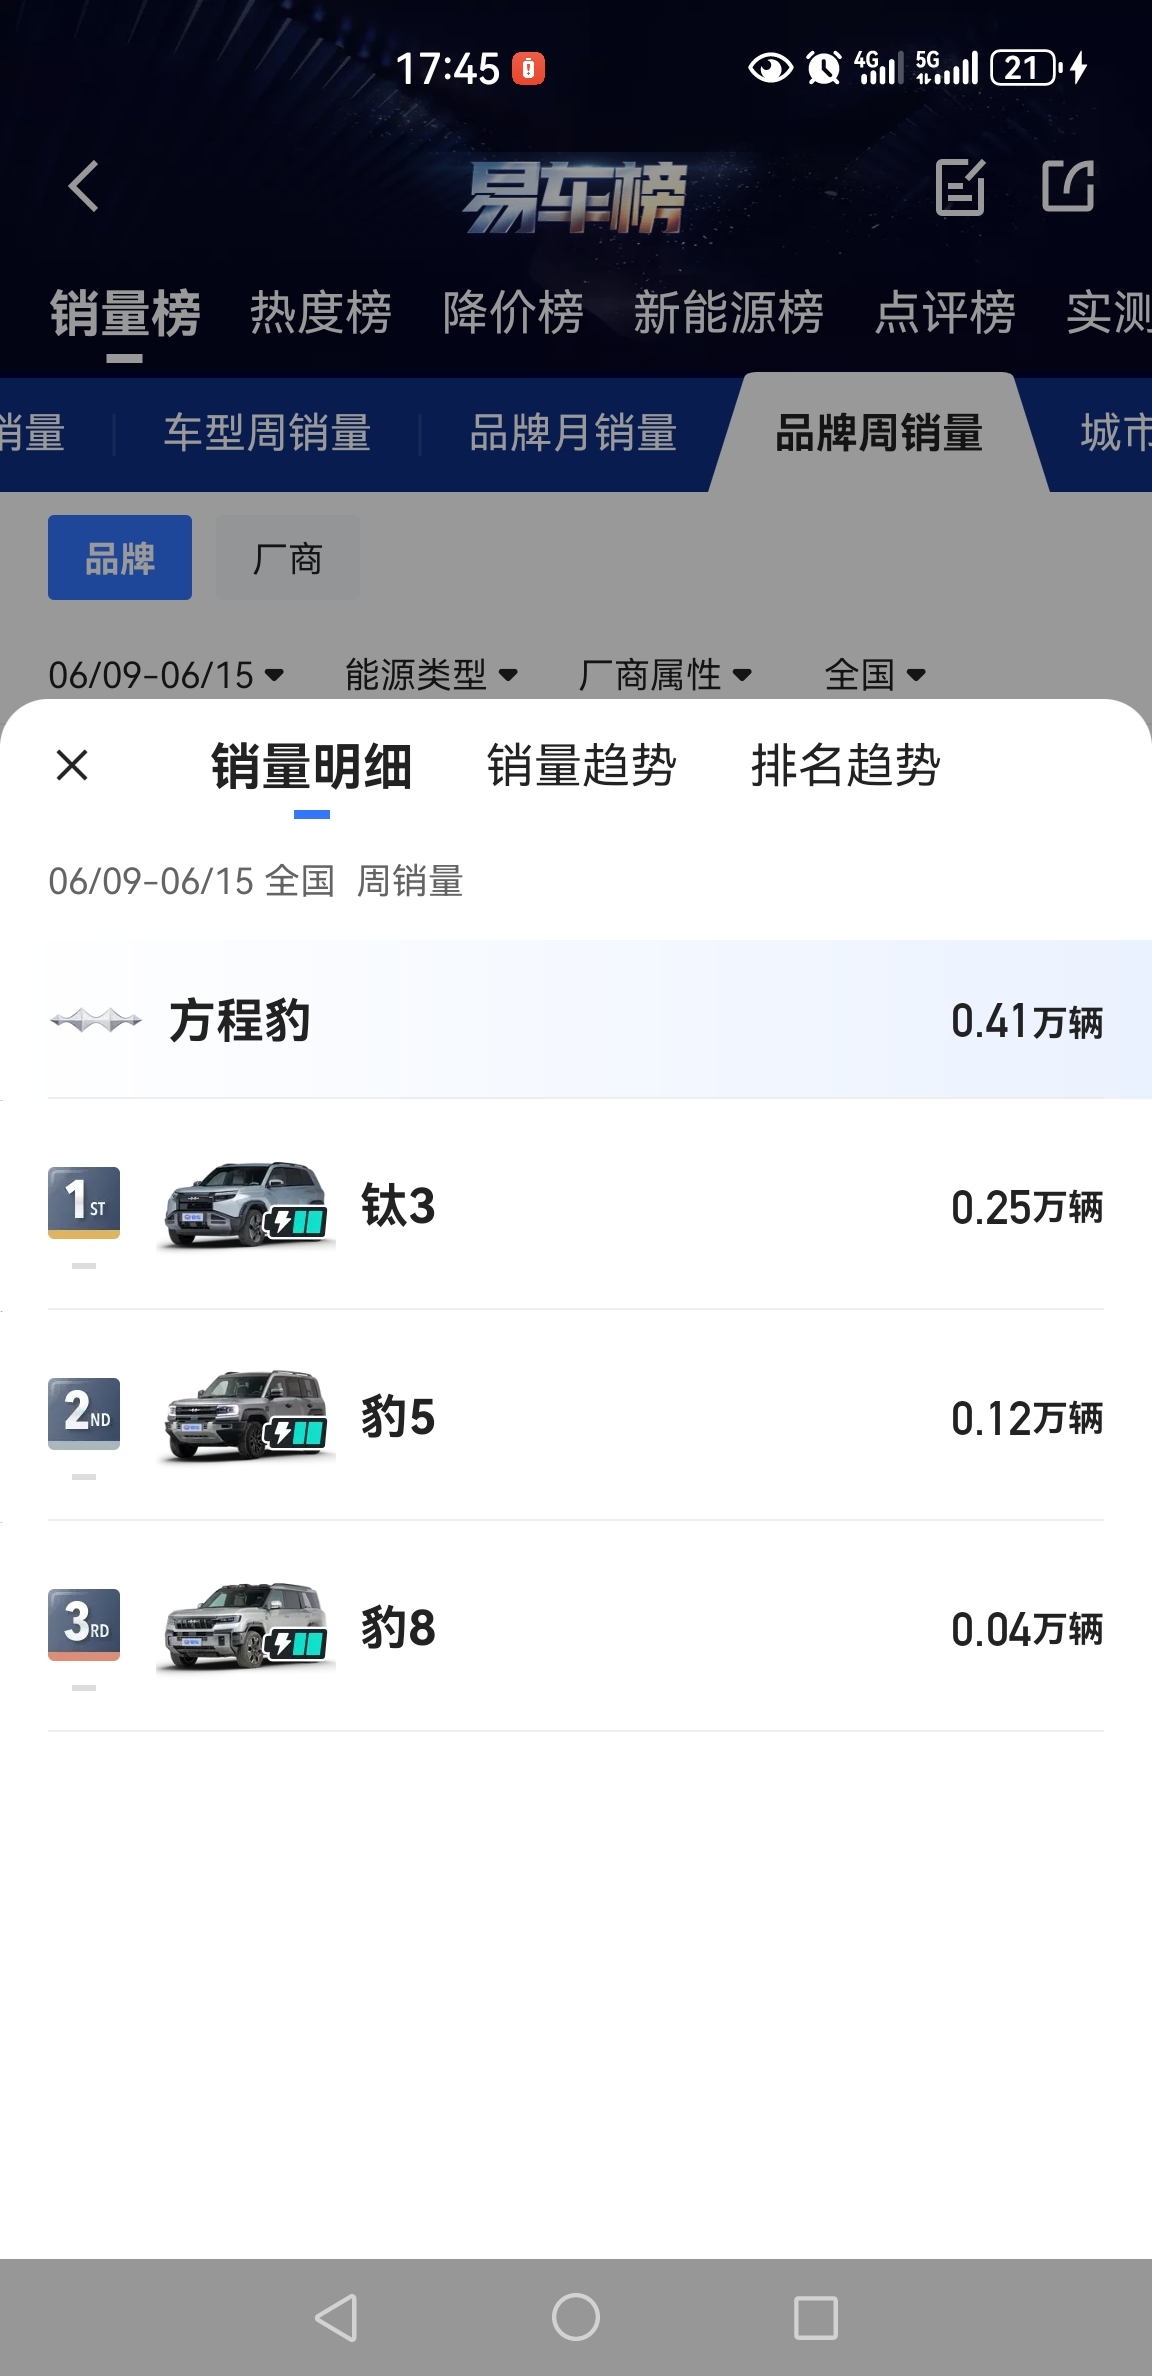The image size is (1152, 2376).
Task: Tap the Android back navigation triangle
Action: click(336, 2317)
